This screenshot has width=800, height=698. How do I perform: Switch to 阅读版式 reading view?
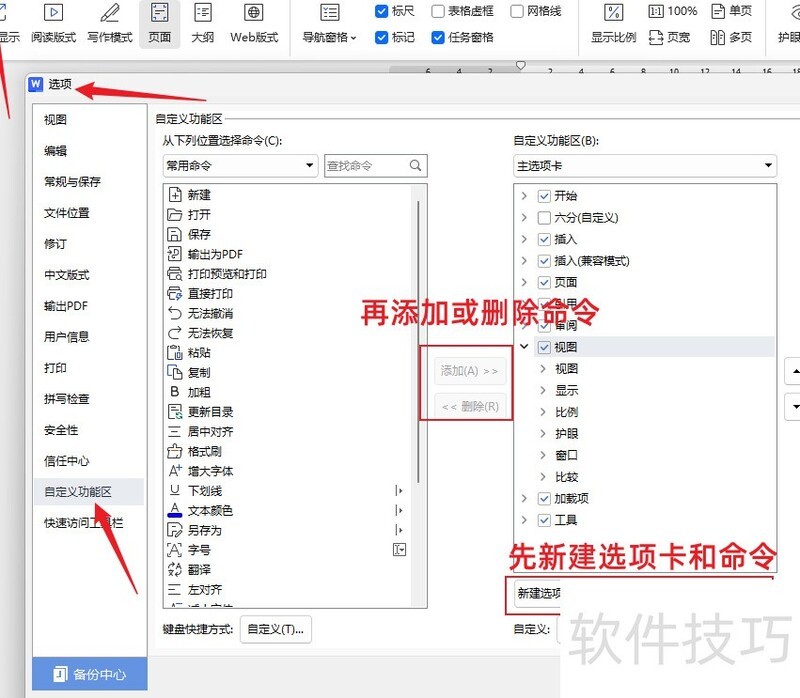click(54, 23)
